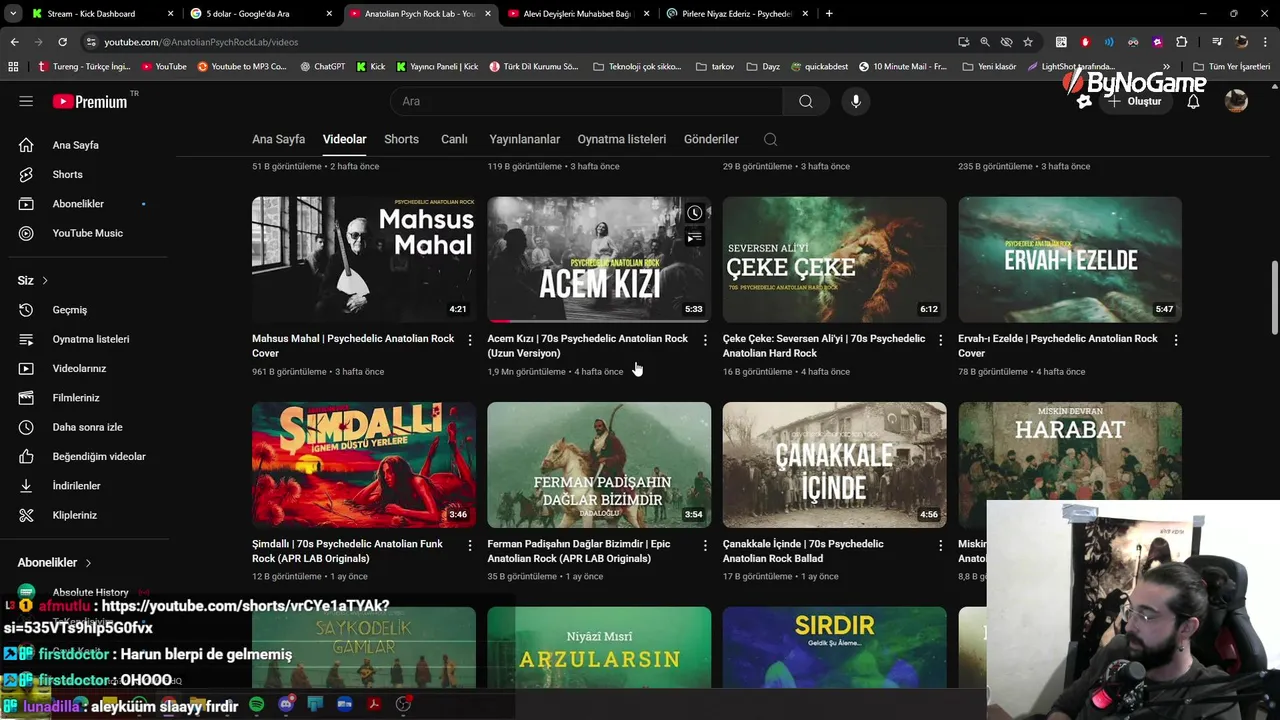Image resolution: width=1280 pixels, height=720 pixels.
Task: Open the QR code extension
Action: [1061, 42]
